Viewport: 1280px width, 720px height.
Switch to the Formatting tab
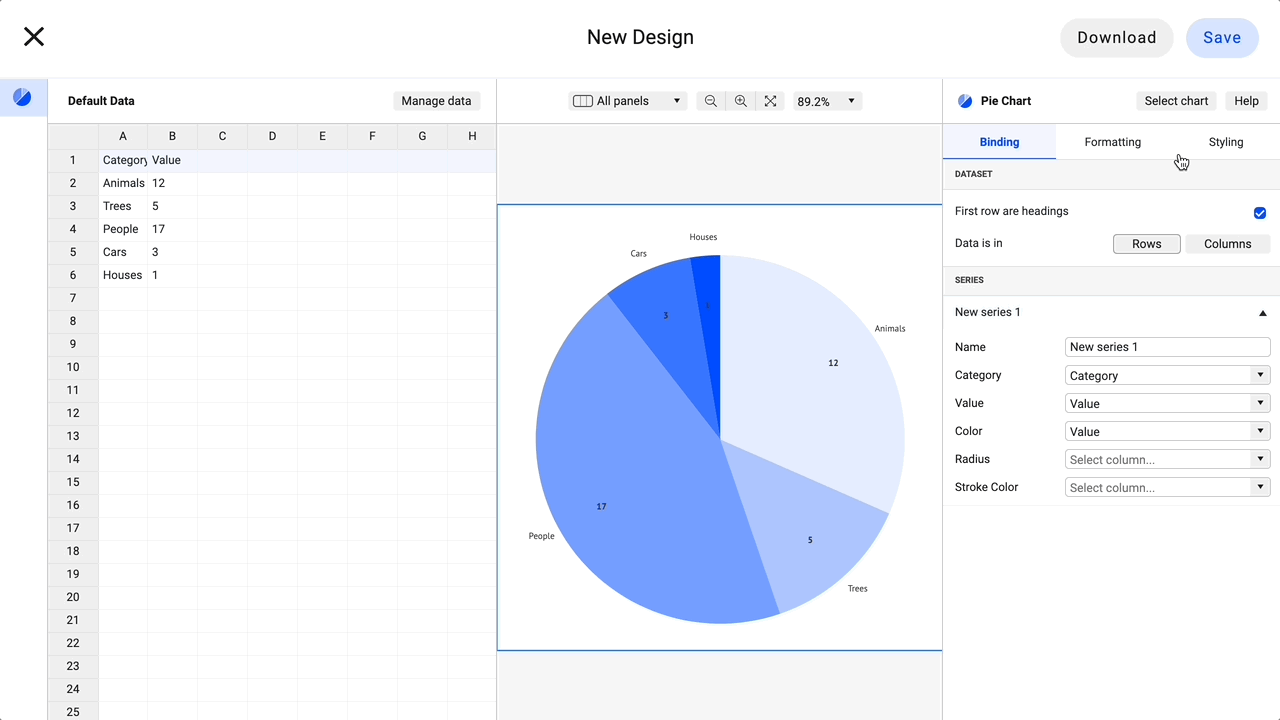click(x=1112, y=142)
